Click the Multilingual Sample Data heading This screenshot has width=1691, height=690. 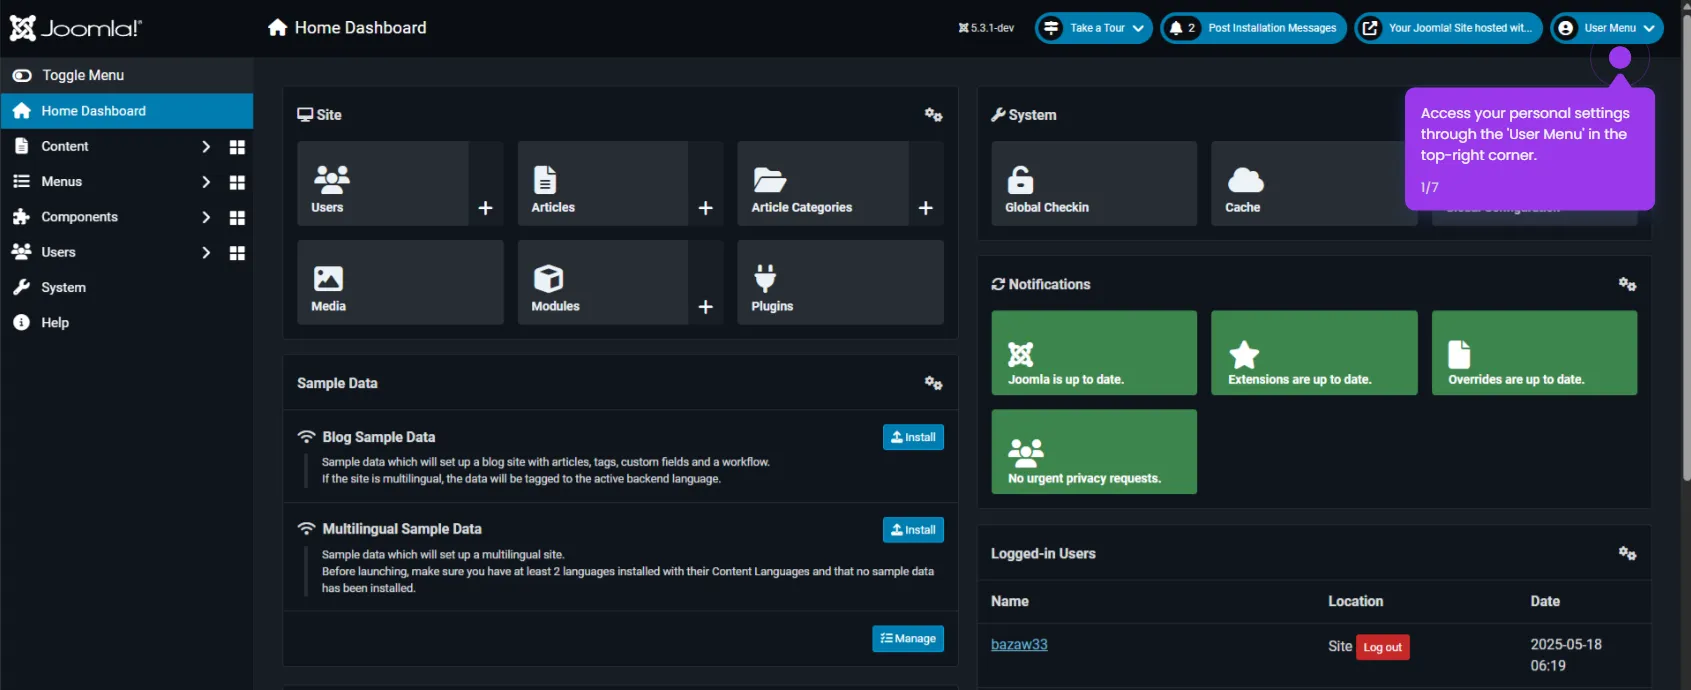[402, 529]
